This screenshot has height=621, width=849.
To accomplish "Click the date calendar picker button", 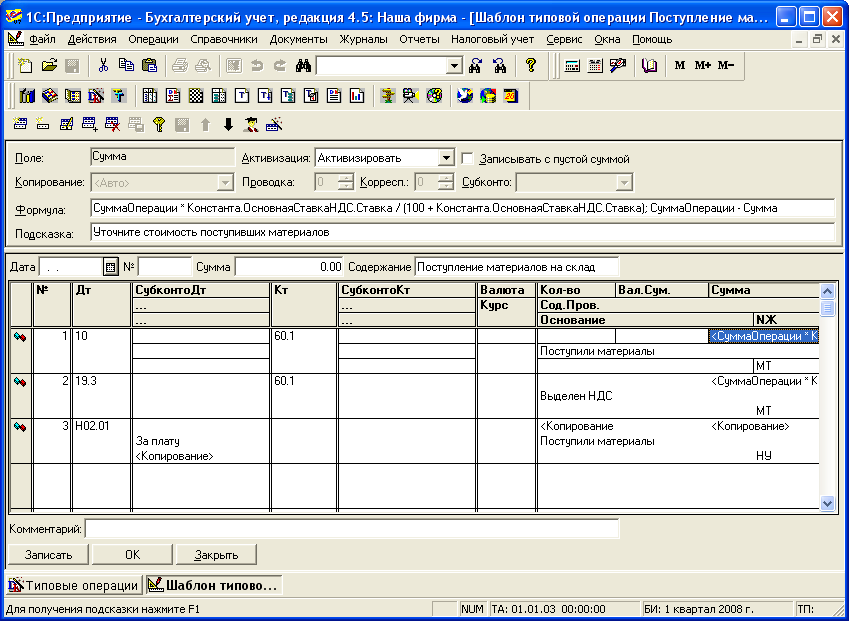I will click(110, 267).
